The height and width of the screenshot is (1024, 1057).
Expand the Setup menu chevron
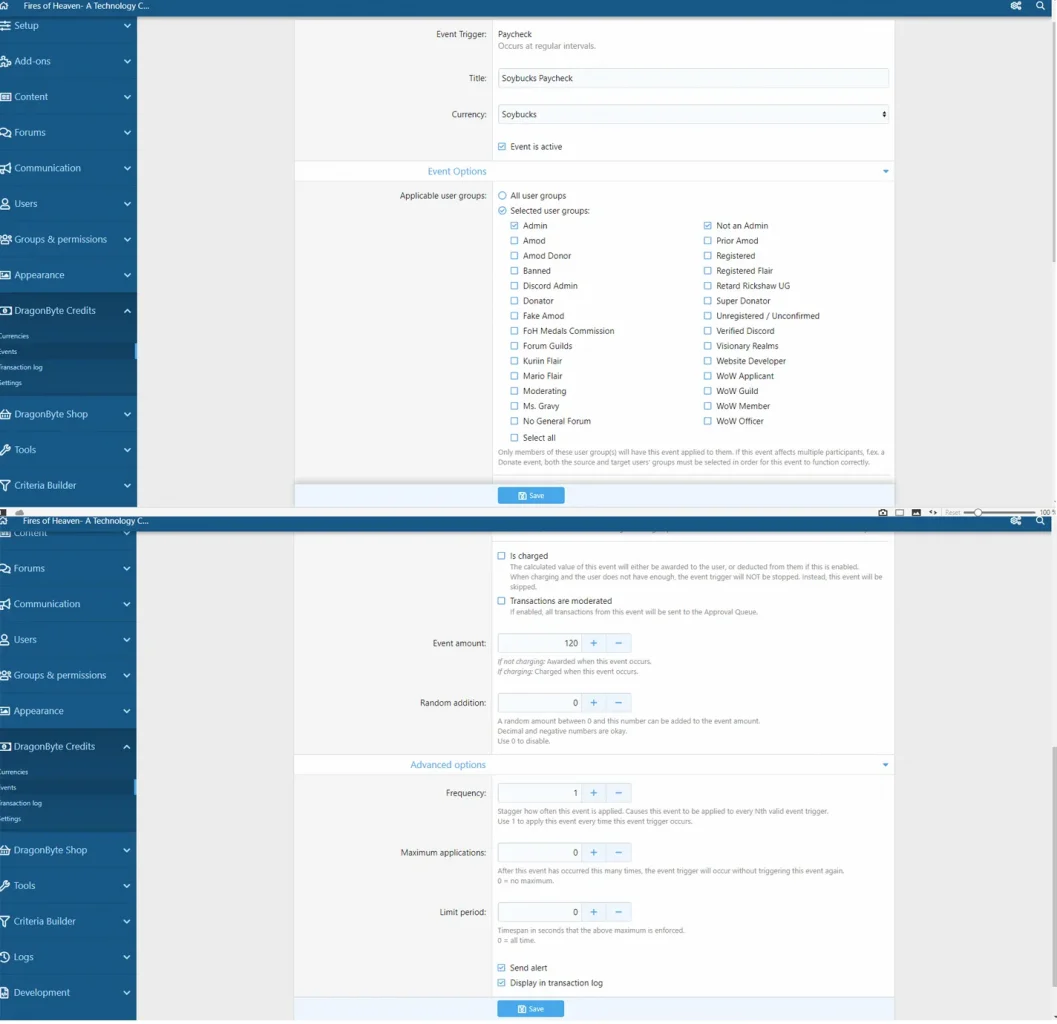[127, 26]
